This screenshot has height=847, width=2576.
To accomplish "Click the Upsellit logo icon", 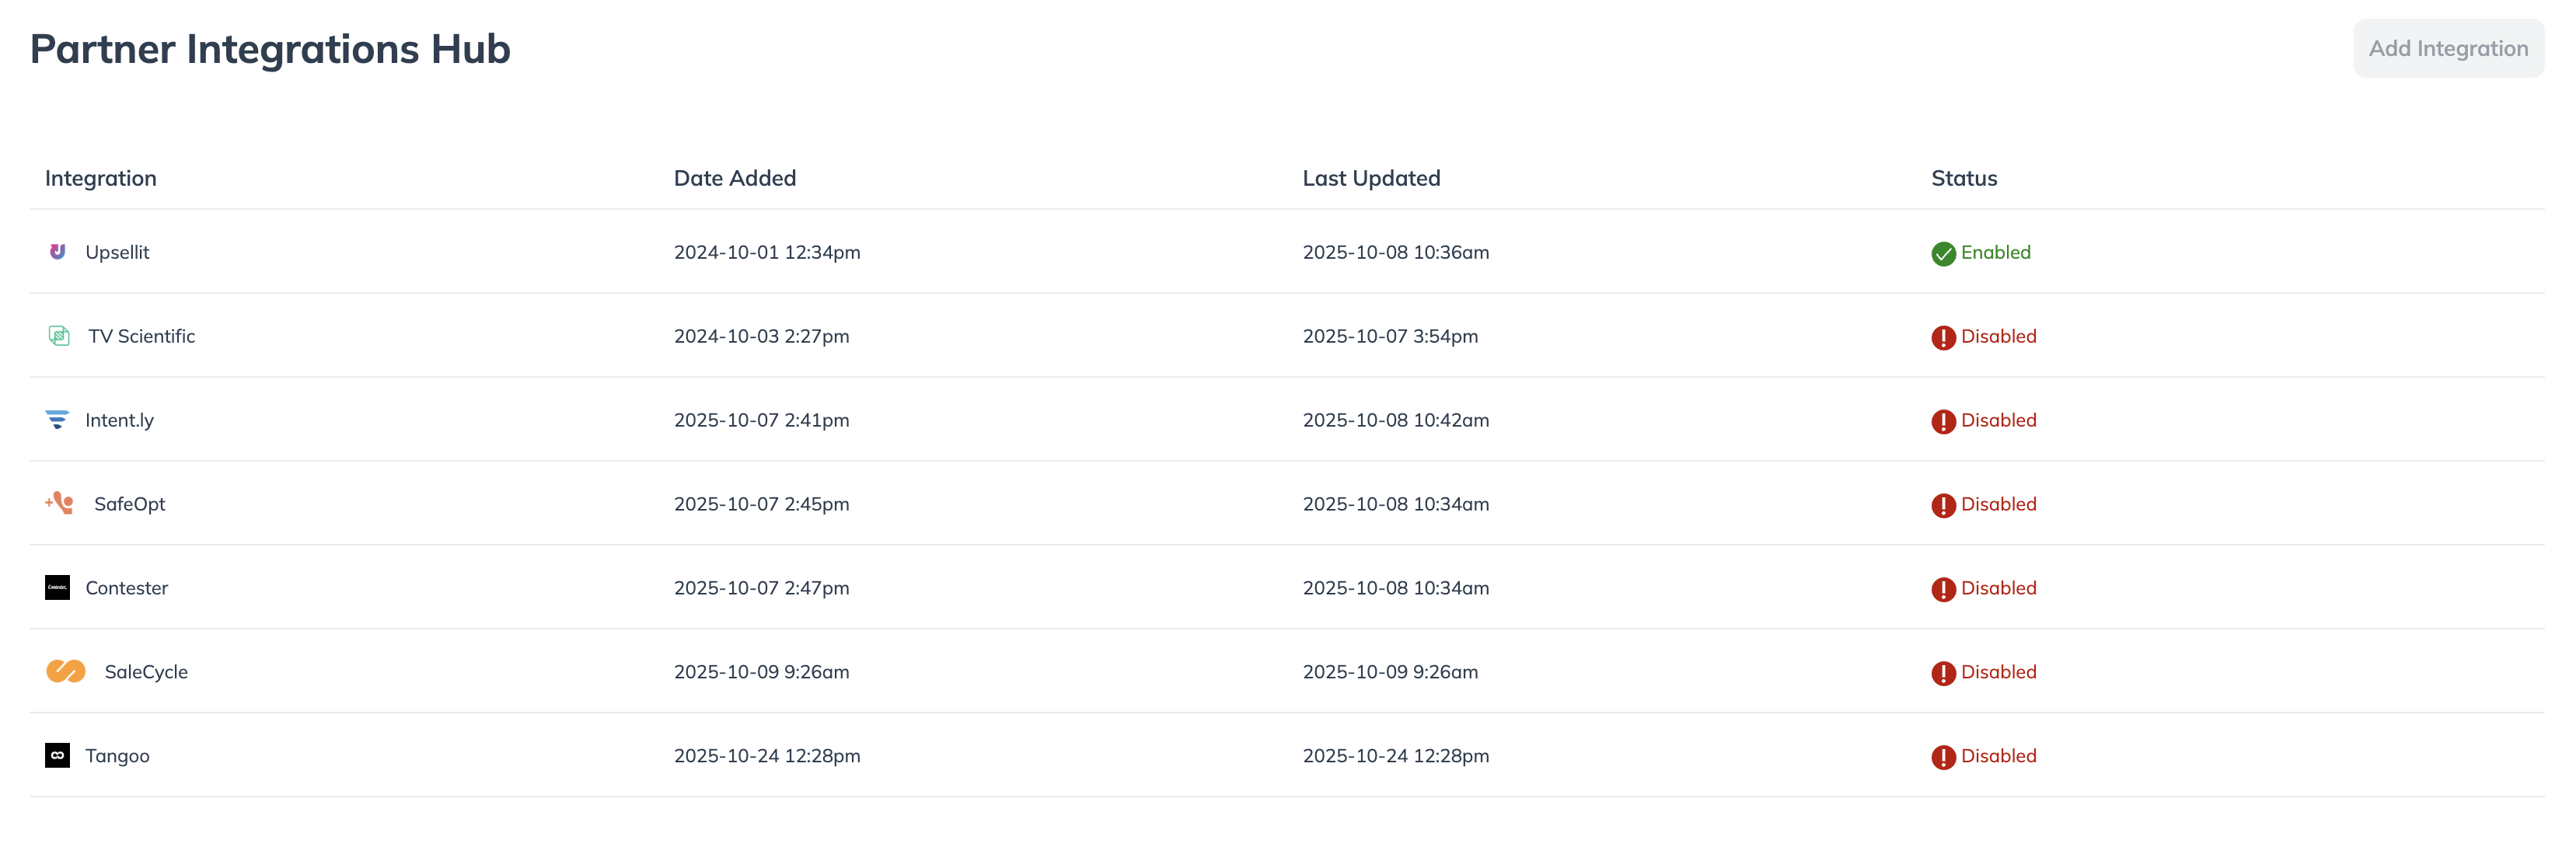I will [x=57, y=252].
